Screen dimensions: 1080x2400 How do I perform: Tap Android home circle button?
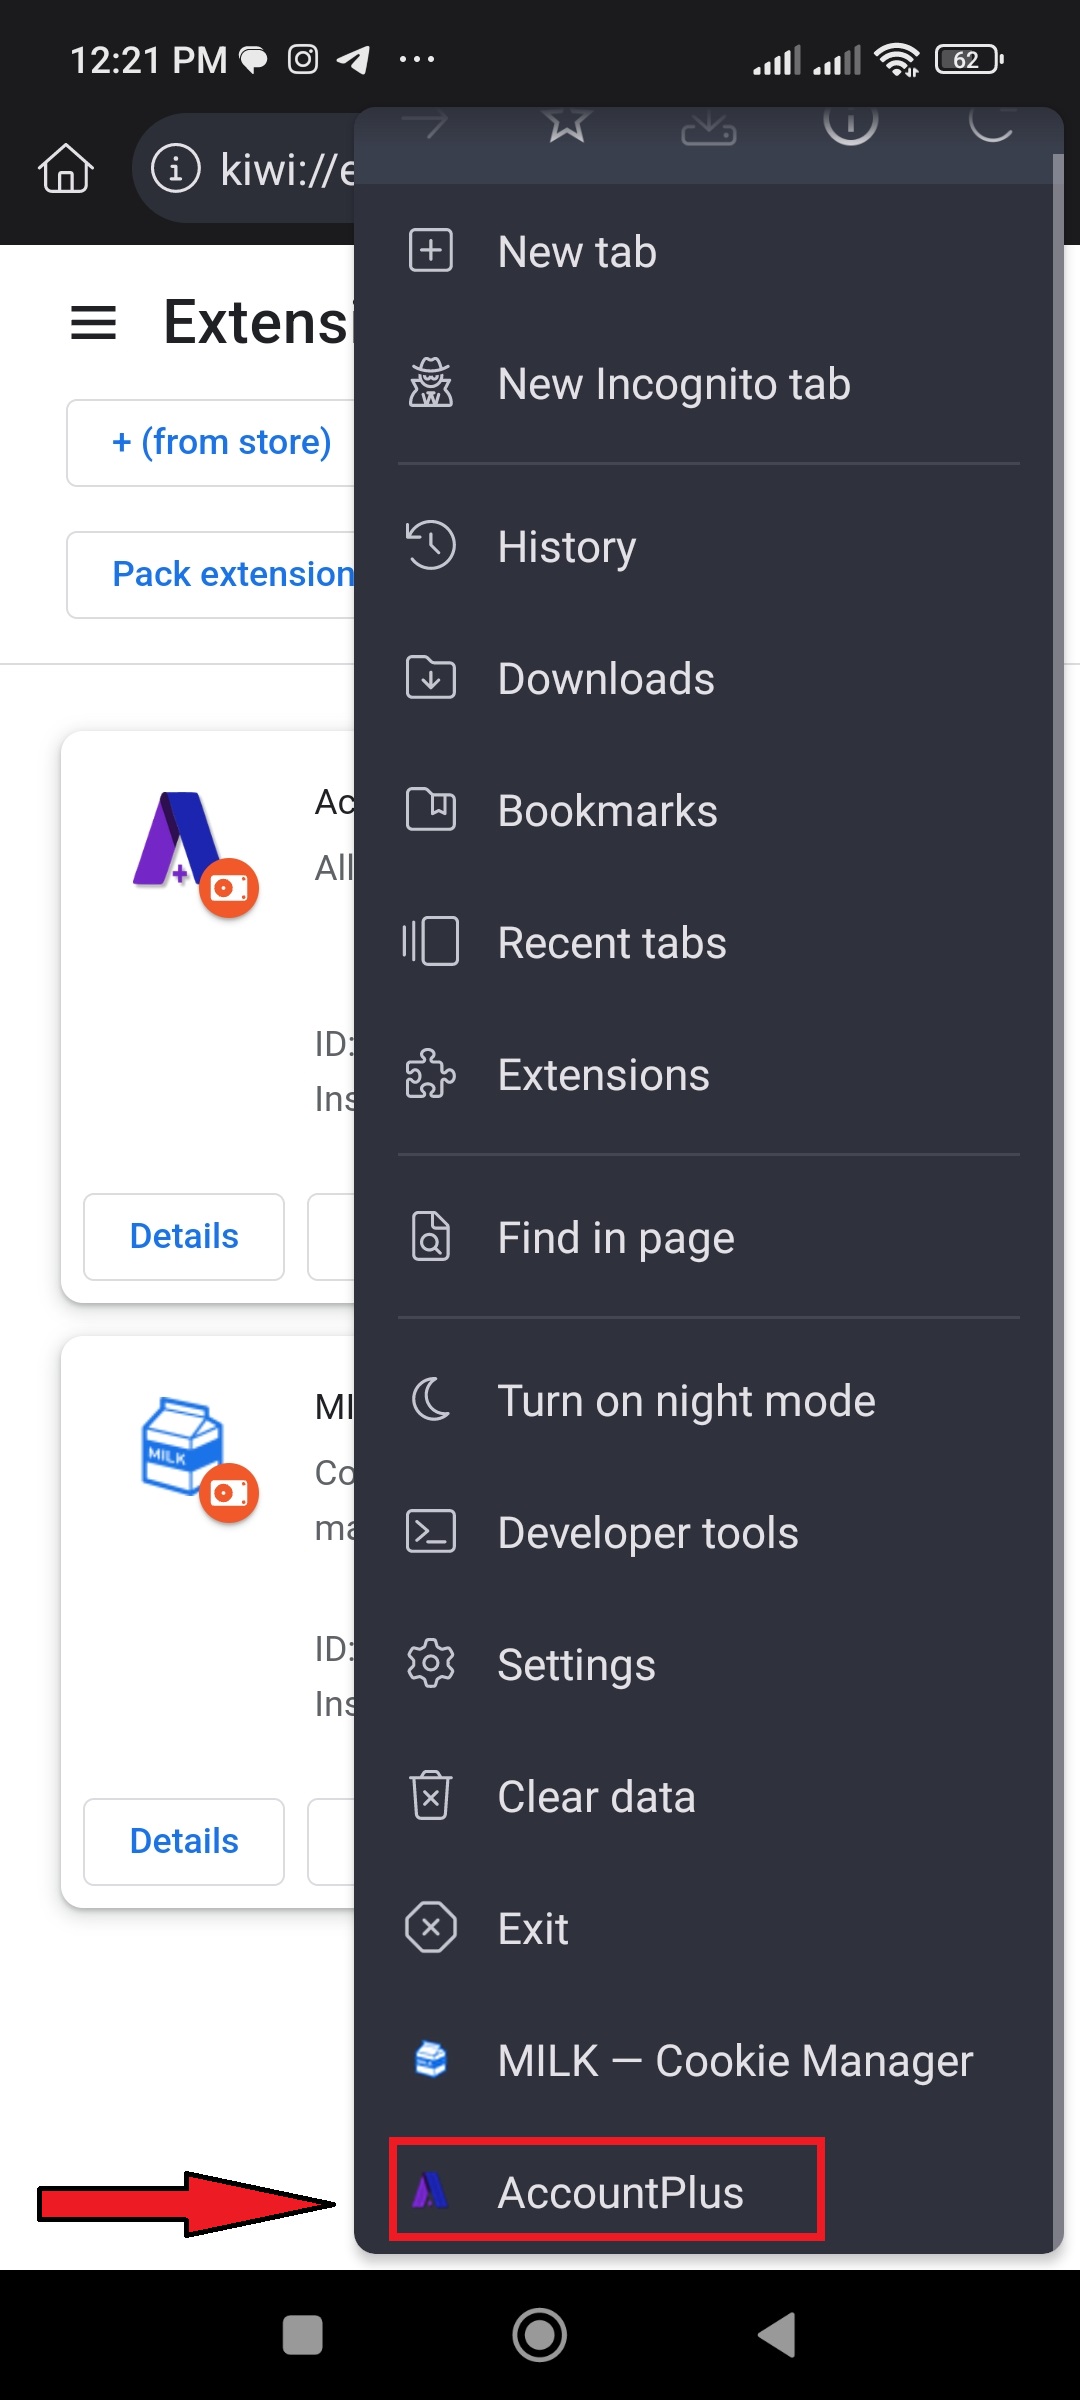(x=540, y=2335)
